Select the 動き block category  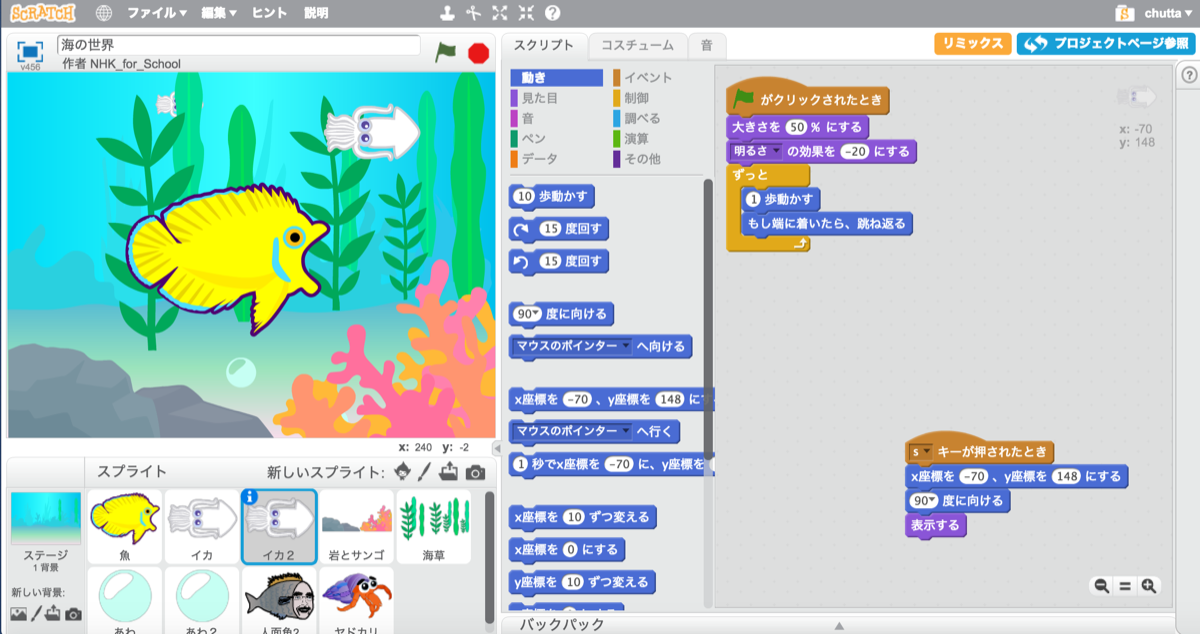(x=556, y=78)
